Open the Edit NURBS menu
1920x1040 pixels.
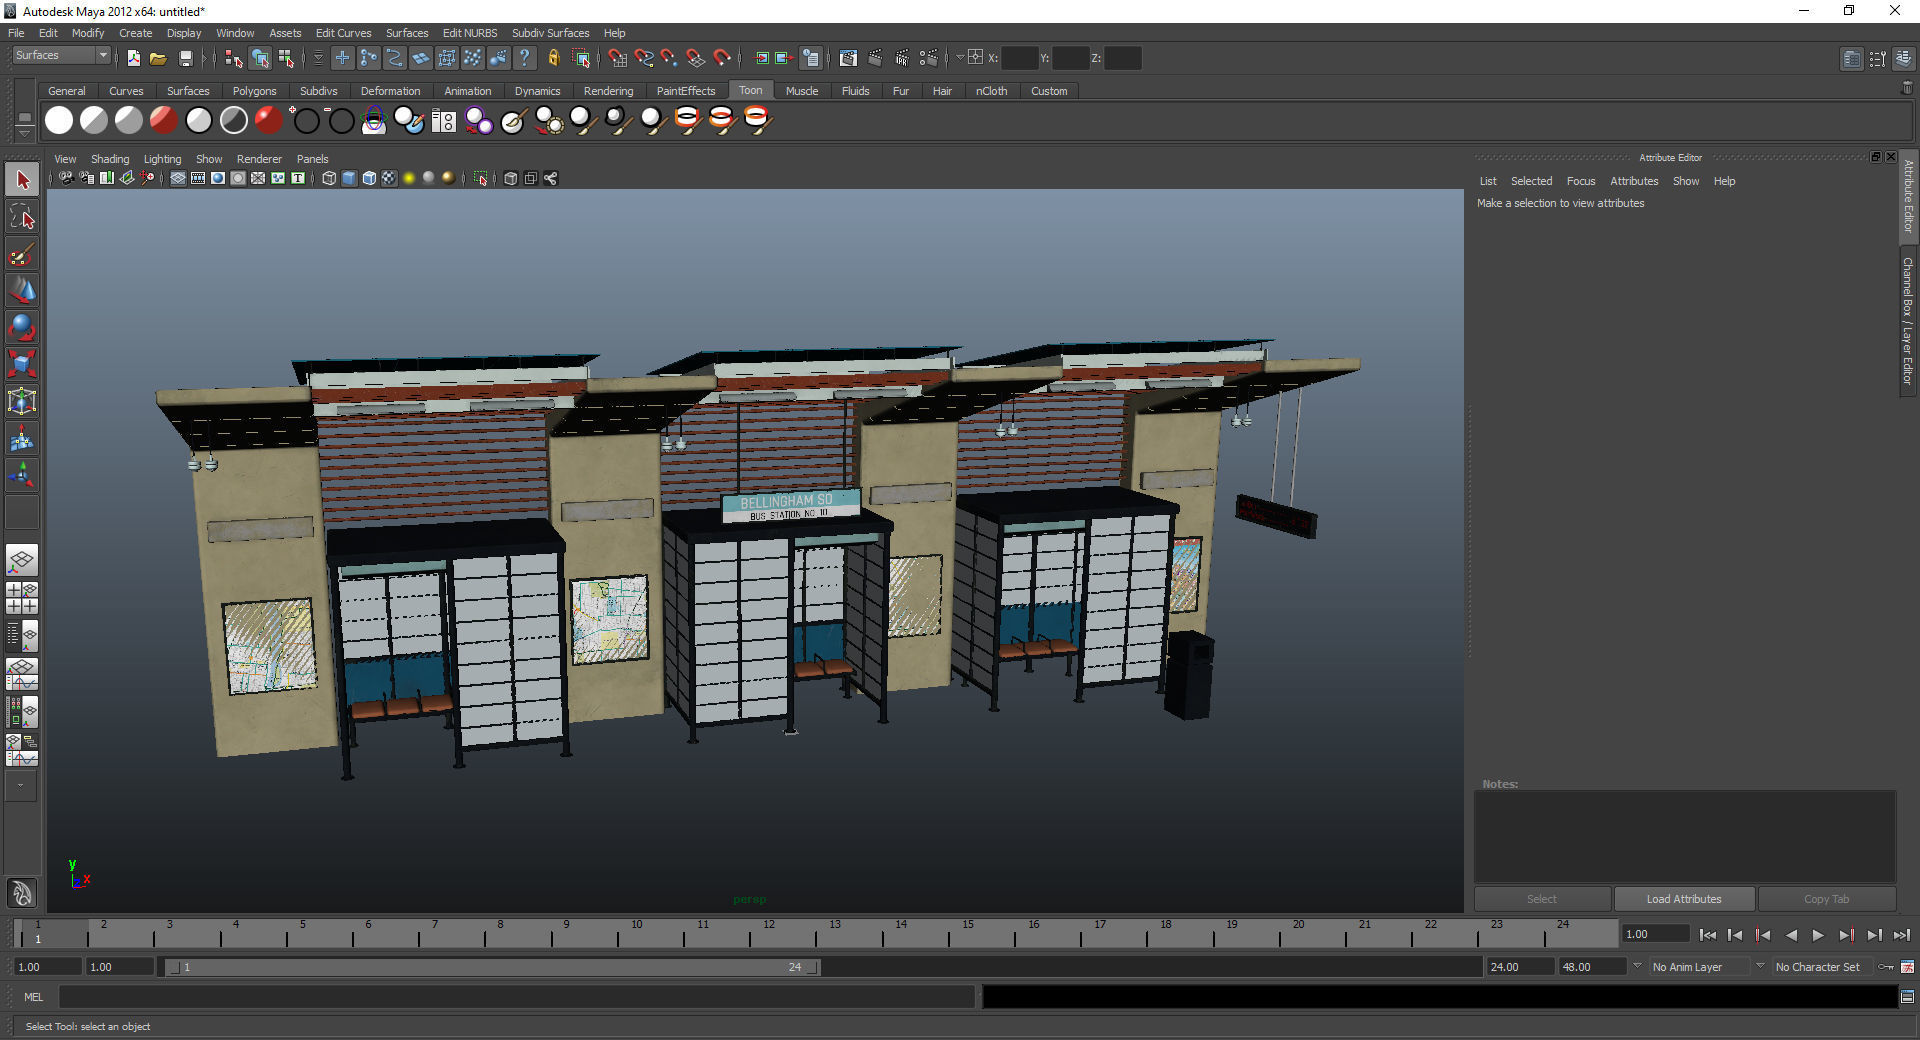469,33
